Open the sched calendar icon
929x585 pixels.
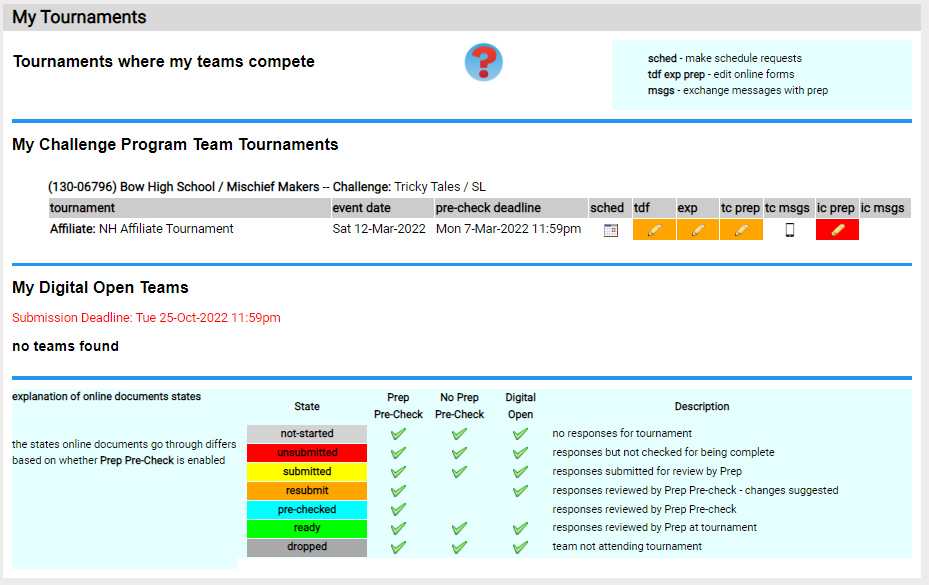coord(610,231)
